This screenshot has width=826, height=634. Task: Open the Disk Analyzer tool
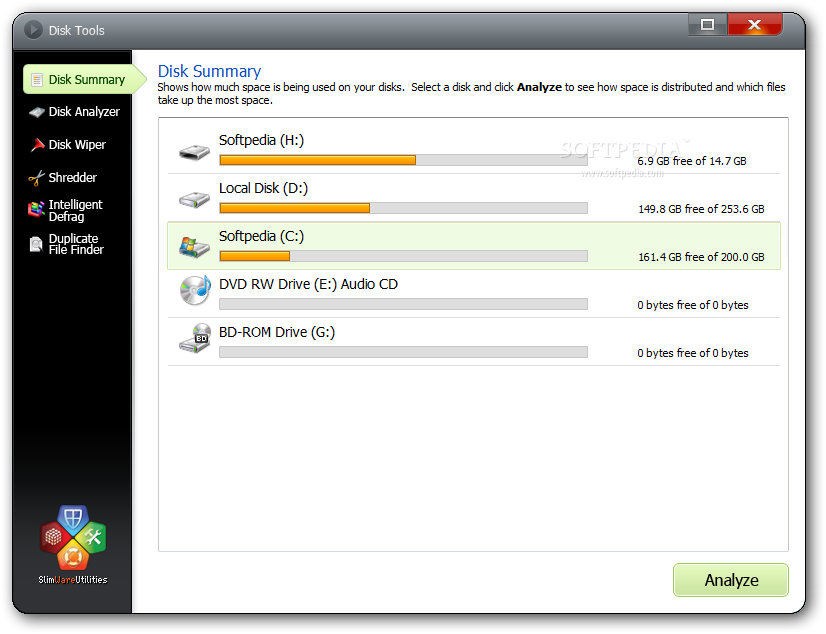pos(74,112)
